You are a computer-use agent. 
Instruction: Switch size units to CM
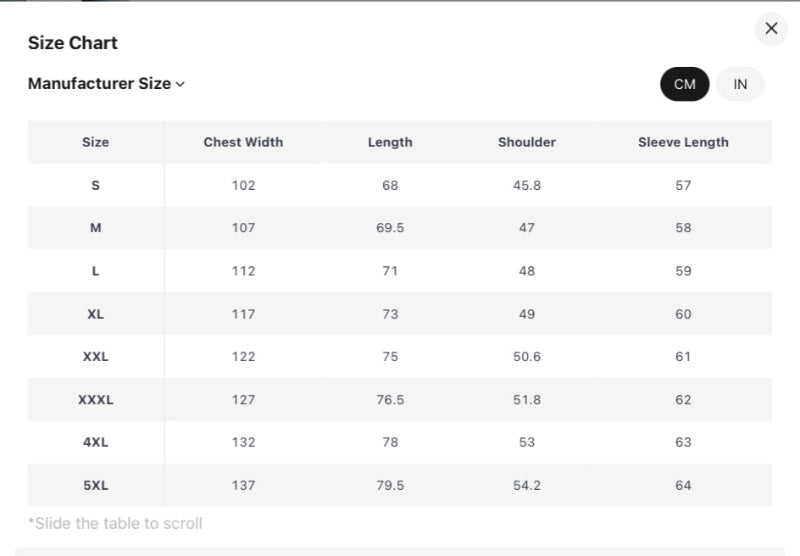tap(685, 84)
